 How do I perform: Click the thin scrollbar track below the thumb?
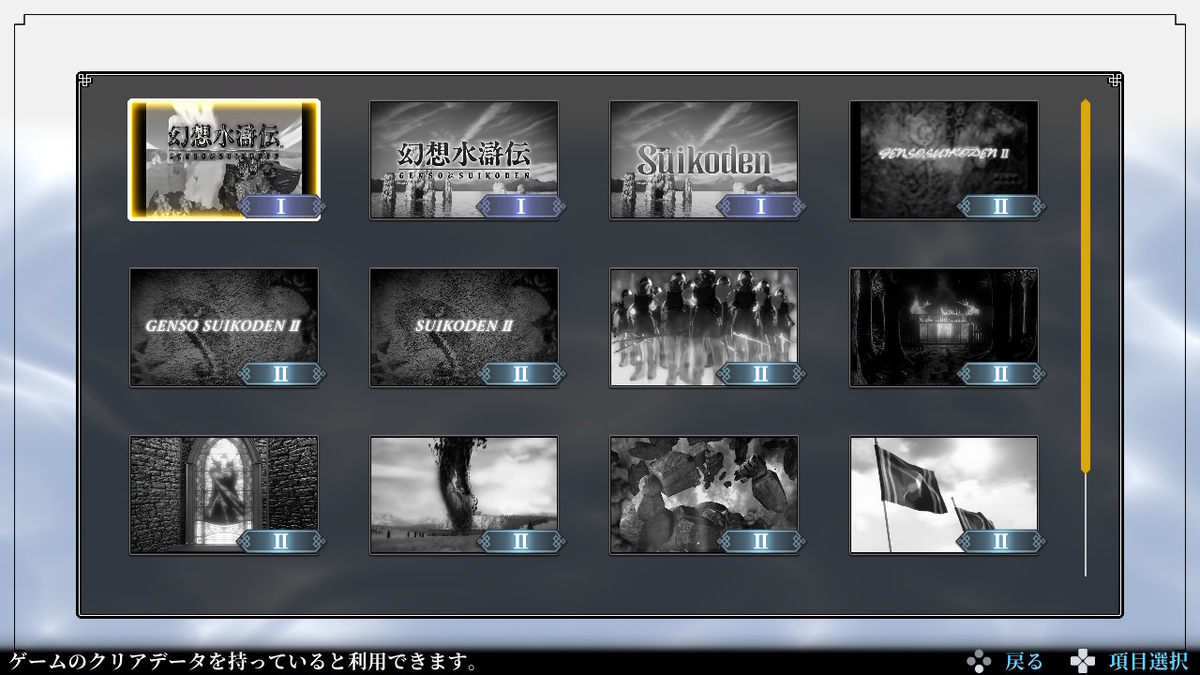point(1085,525)
